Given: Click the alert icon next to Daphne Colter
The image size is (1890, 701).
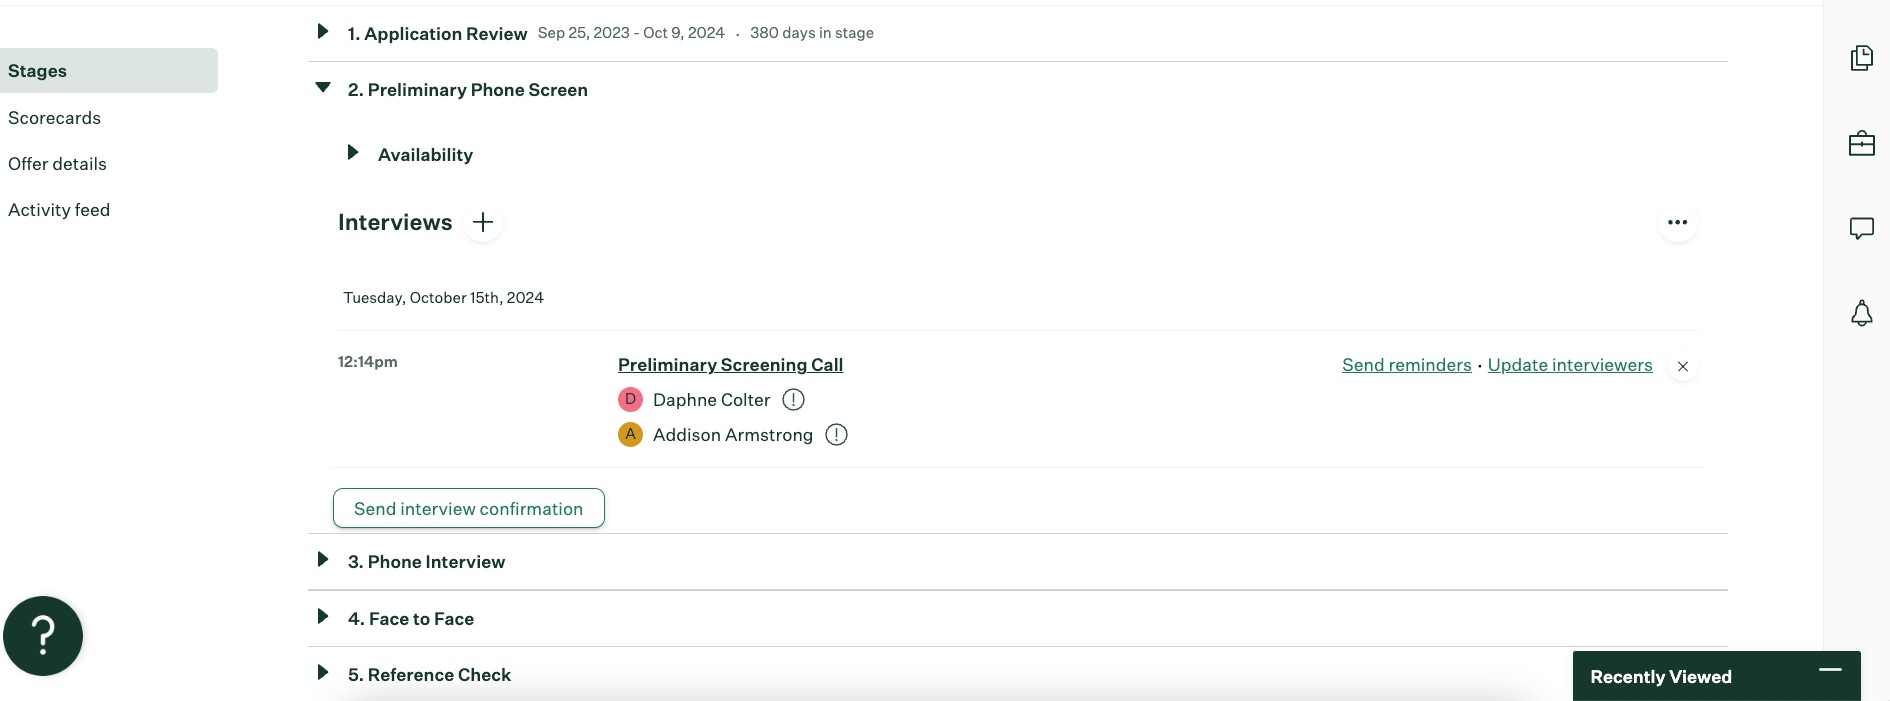Looking at the screenshot, I should (x=793, y=400).
